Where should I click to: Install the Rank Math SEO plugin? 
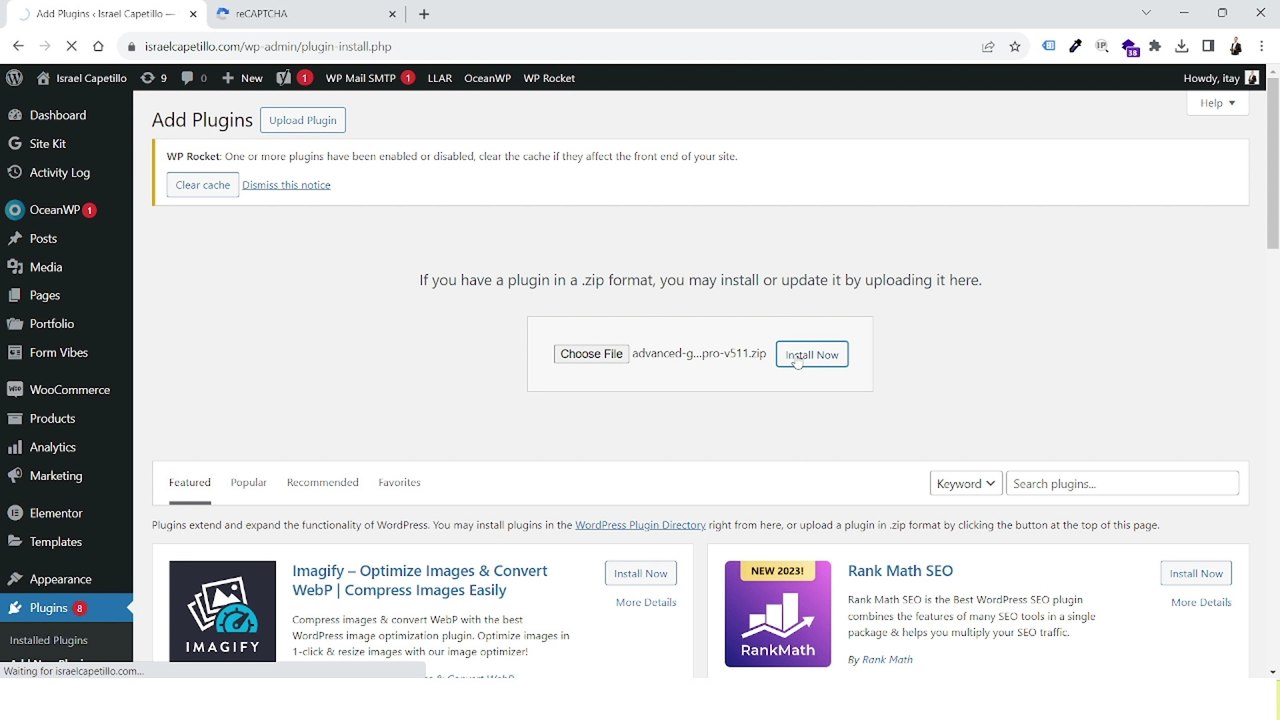pyautogui.click(x=1196, y=573)
